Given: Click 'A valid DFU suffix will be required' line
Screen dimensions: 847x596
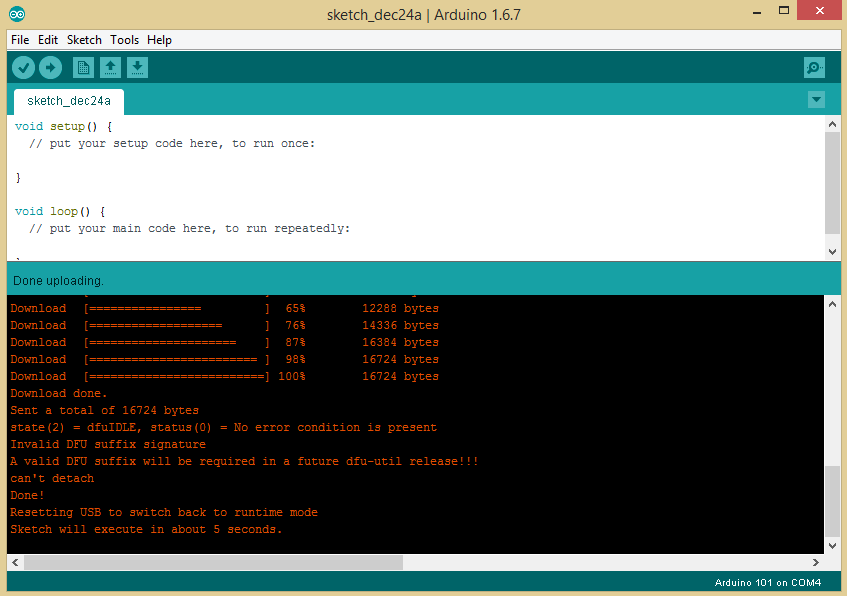Looking at the screenshot, I should coord(244,461).
